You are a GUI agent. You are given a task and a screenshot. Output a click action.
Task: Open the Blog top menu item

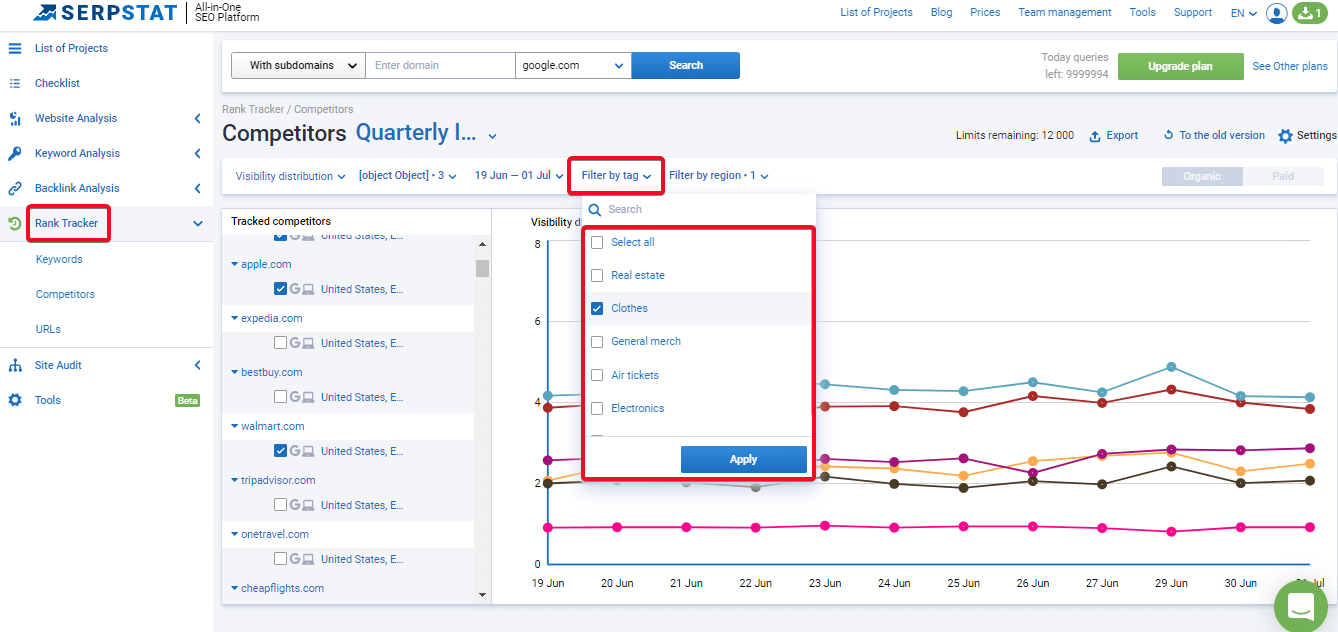point(941,12)
